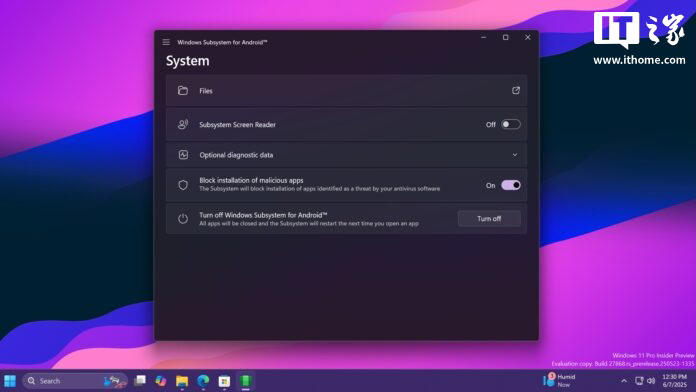Launch Copilot from the taskbar
This screenshot has width=696, height=392.
(161, 381)
